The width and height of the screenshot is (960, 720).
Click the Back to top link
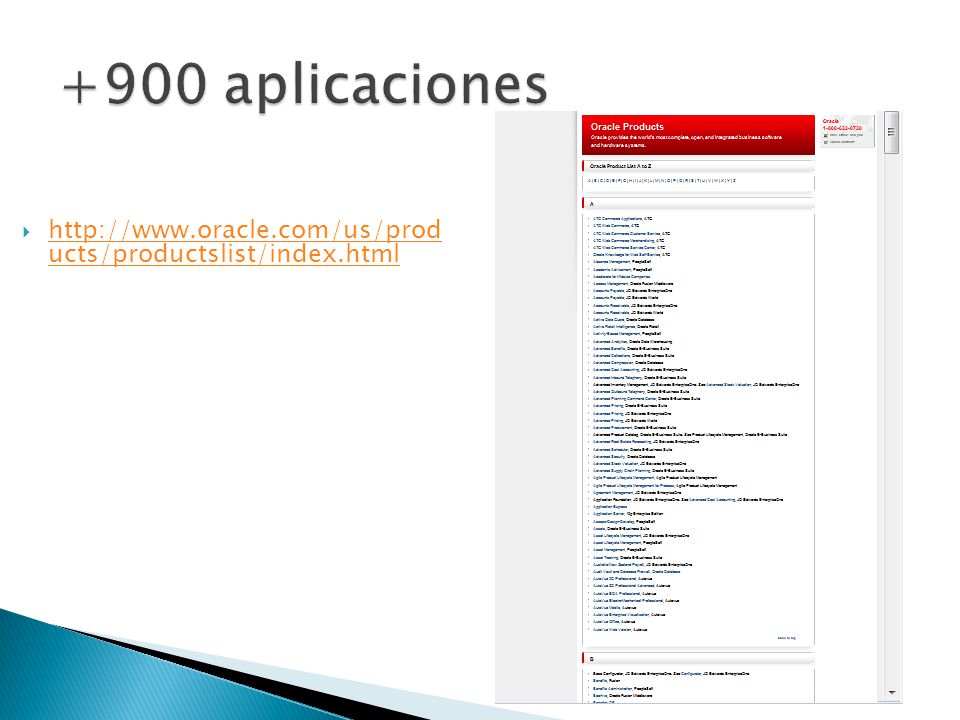click(786, 638)
